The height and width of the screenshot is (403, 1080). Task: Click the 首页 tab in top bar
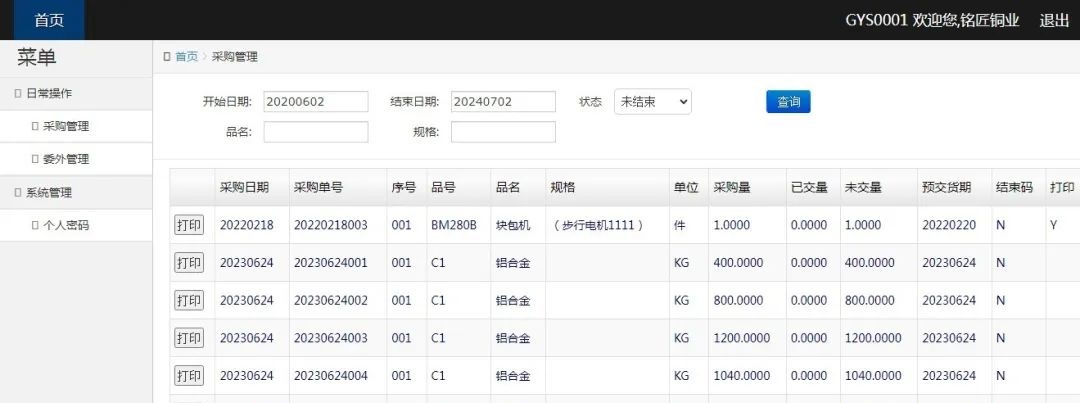[x=50, y=20]
